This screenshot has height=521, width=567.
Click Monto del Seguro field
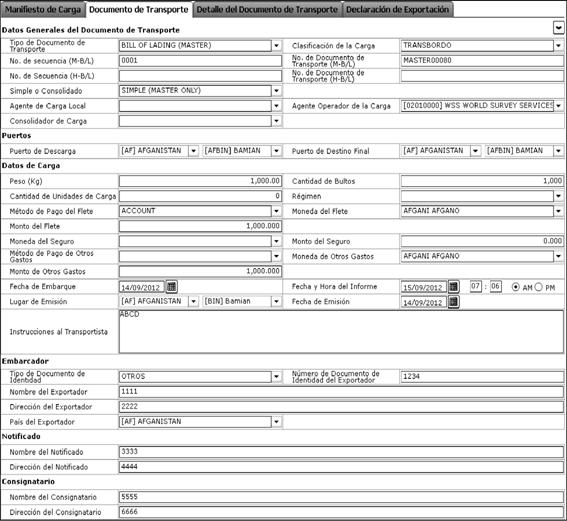click(x=482, y=241)
